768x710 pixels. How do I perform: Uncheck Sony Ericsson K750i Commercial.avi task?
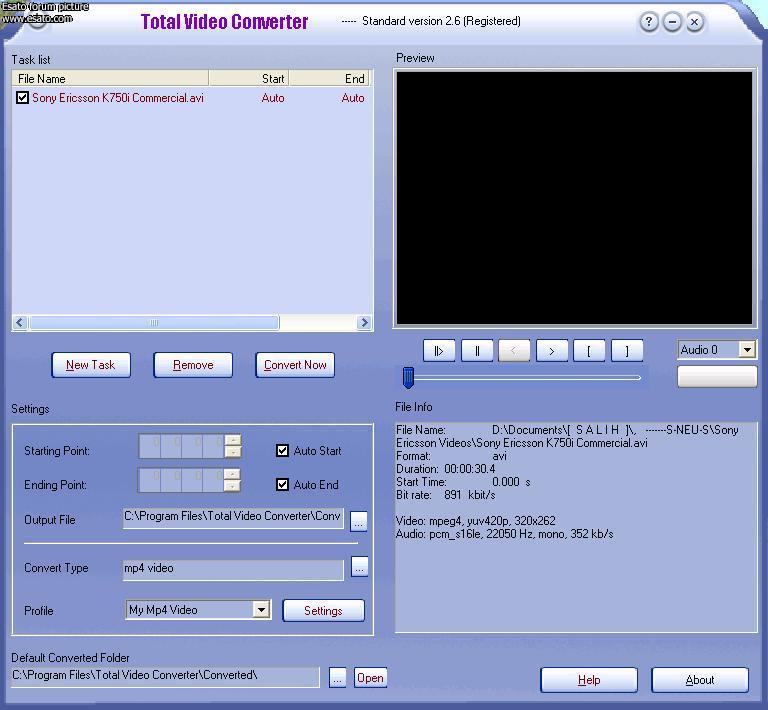point(22,97)
